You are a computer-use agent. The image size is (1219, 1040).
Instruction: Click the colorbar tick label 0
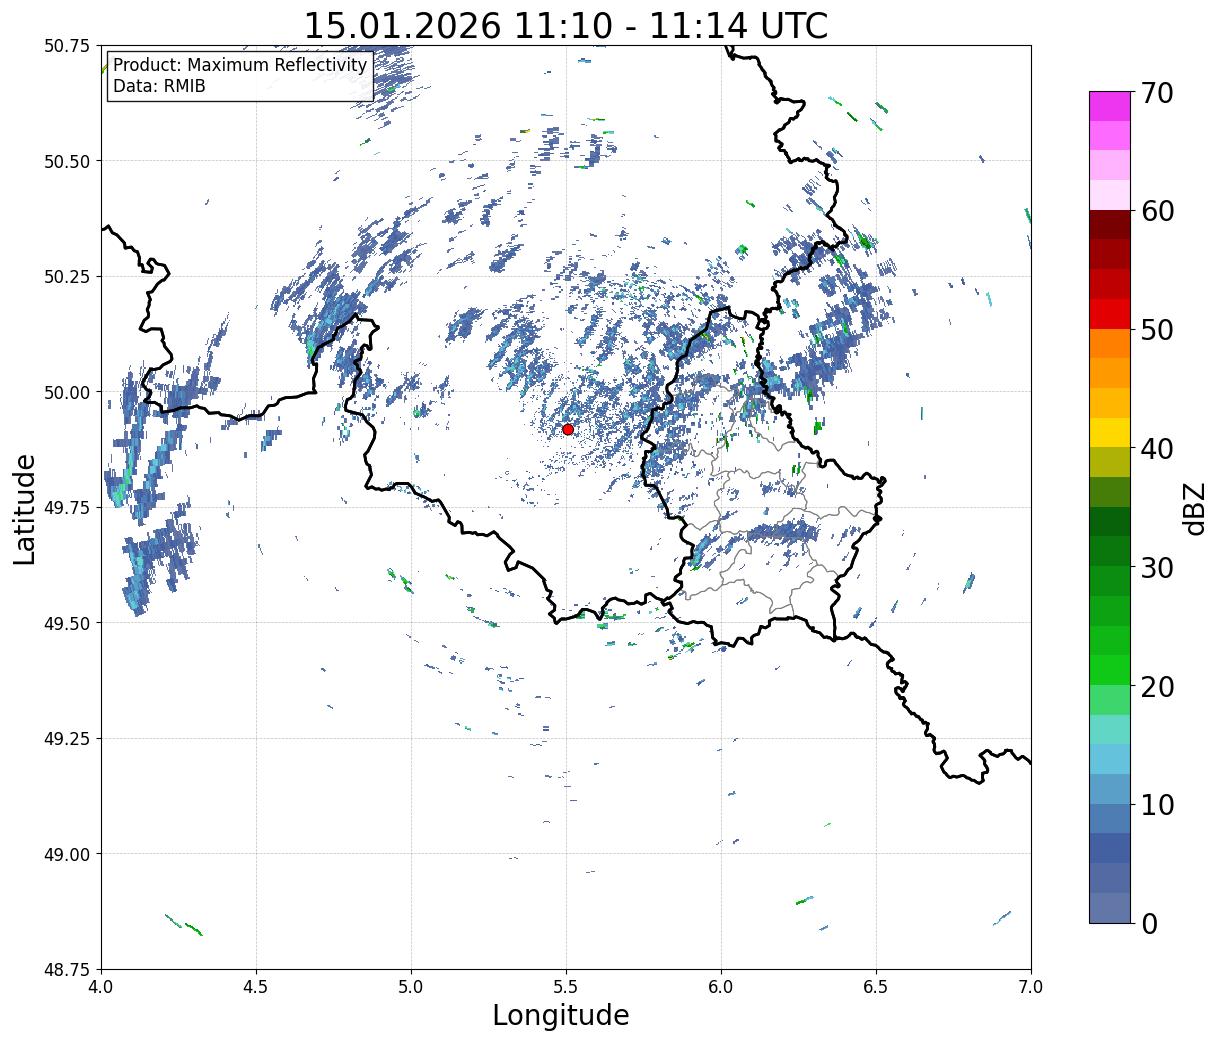tap(1149, 923)
